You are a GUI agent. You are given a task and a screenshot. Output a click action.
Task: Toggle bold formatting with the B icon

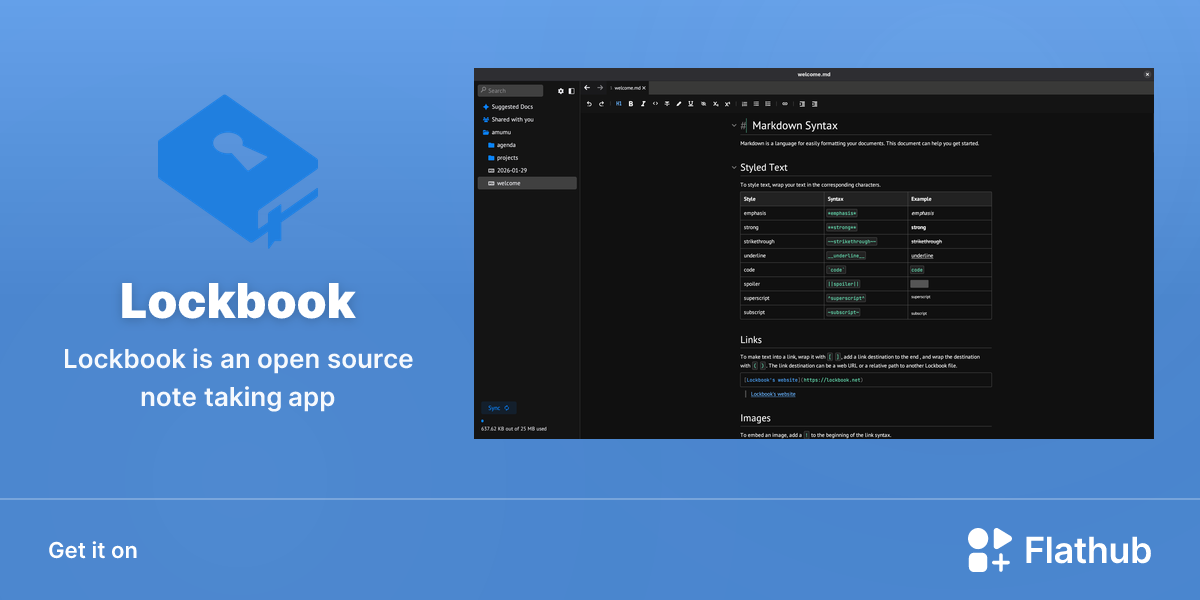[631, 104]
